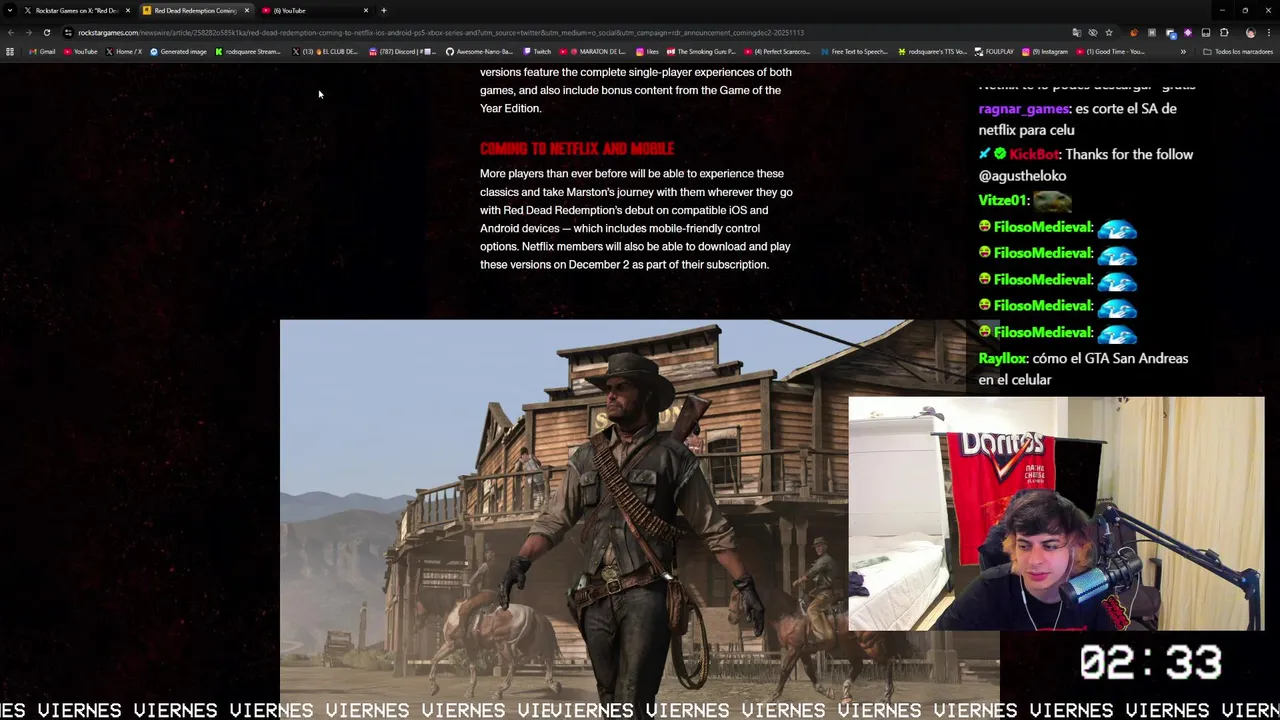Open the Gmail bookmark
The image size is (1280, 720).
coord(42,51)
